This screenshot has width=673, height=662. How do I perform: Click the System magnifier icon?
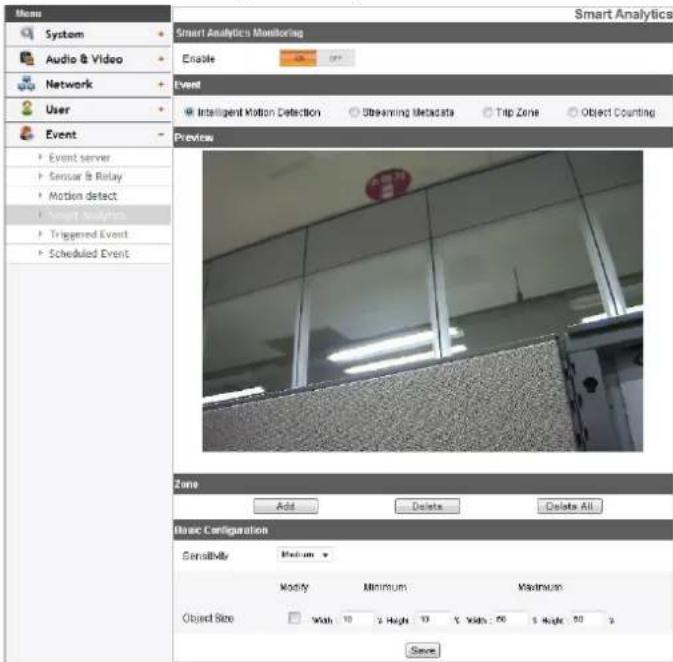[x=27, y=33]
